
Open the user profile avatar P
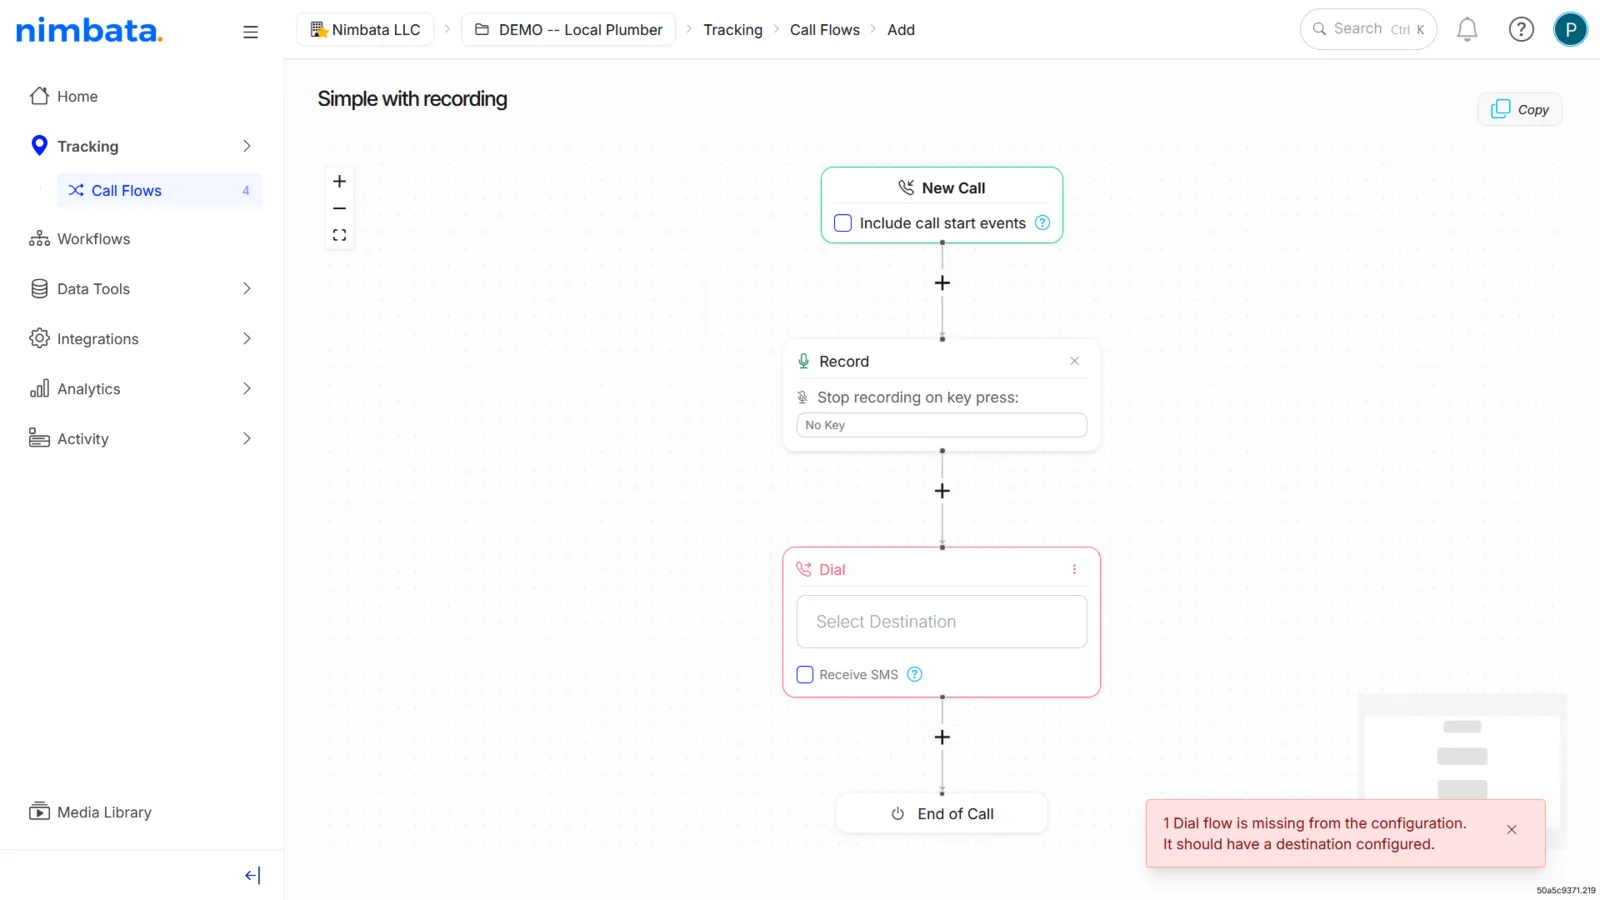1570,30
